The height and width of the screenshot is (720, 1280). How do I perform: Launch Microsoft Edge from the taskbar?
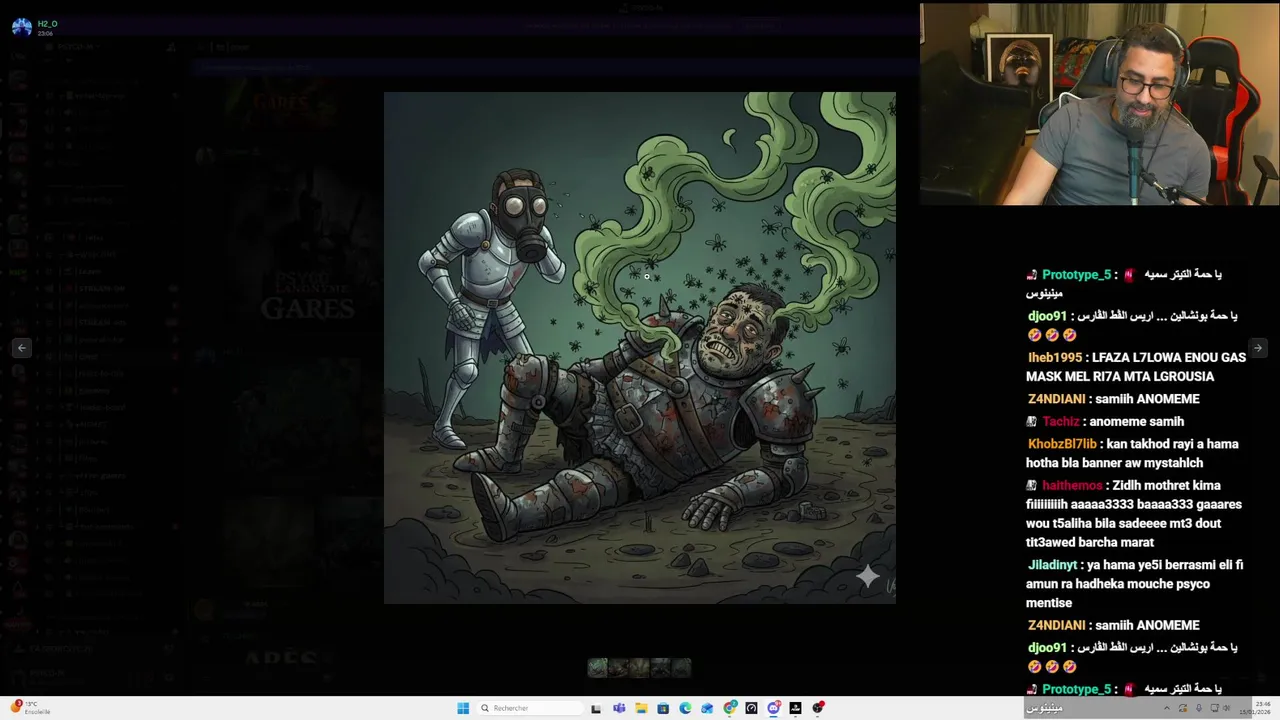(685, 708)
